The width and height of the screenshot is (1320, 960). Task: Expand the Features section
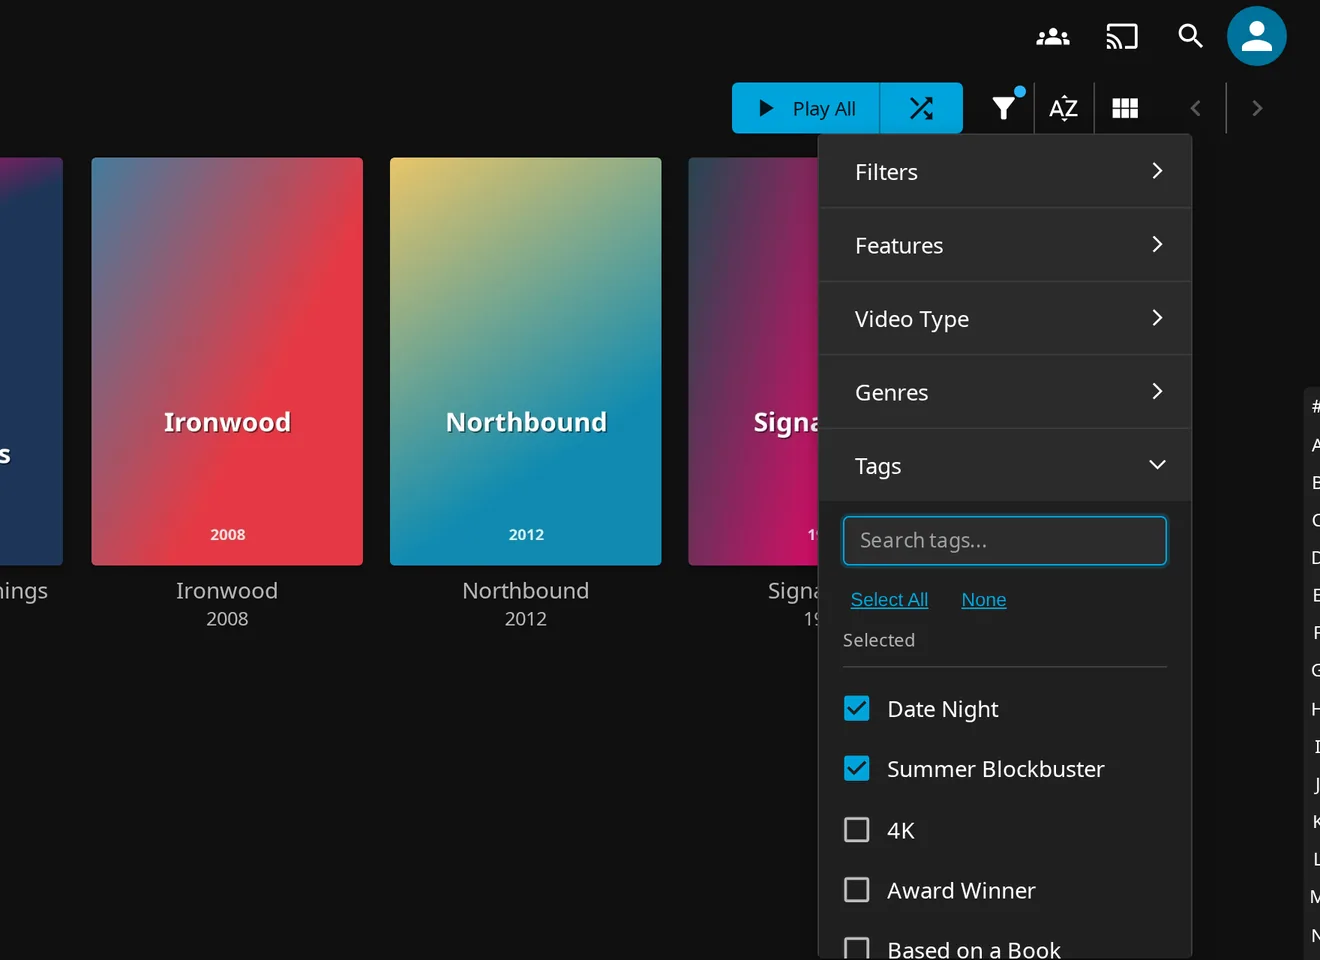[x=1005, y=245]
